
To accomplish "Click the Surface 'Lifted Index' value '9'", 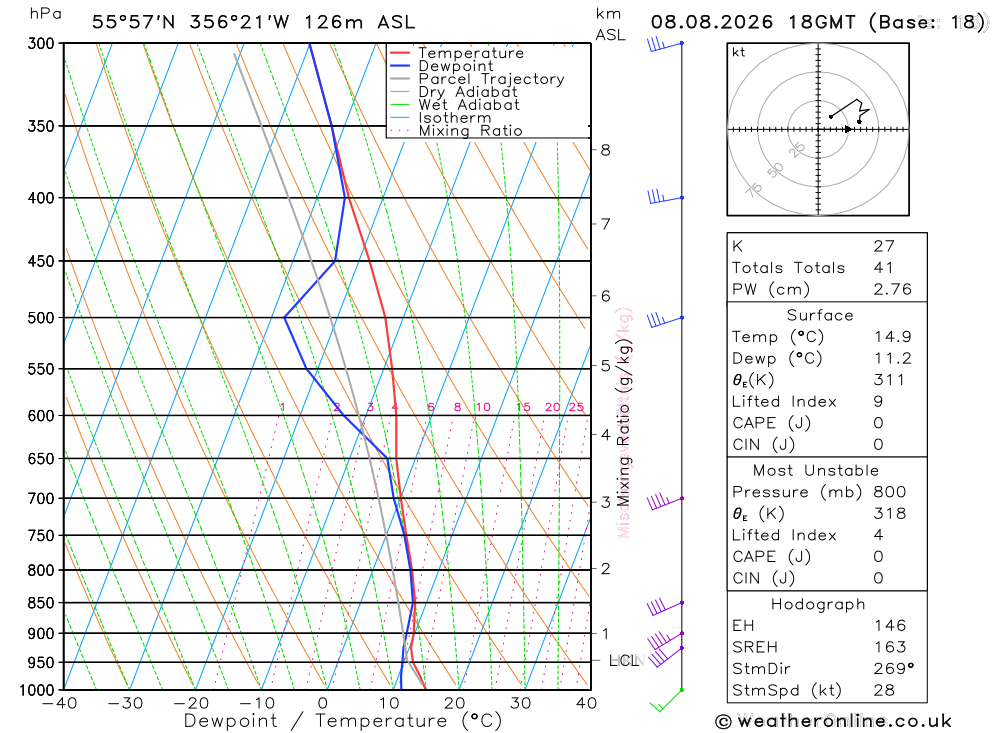I will (x=878, y=402).
